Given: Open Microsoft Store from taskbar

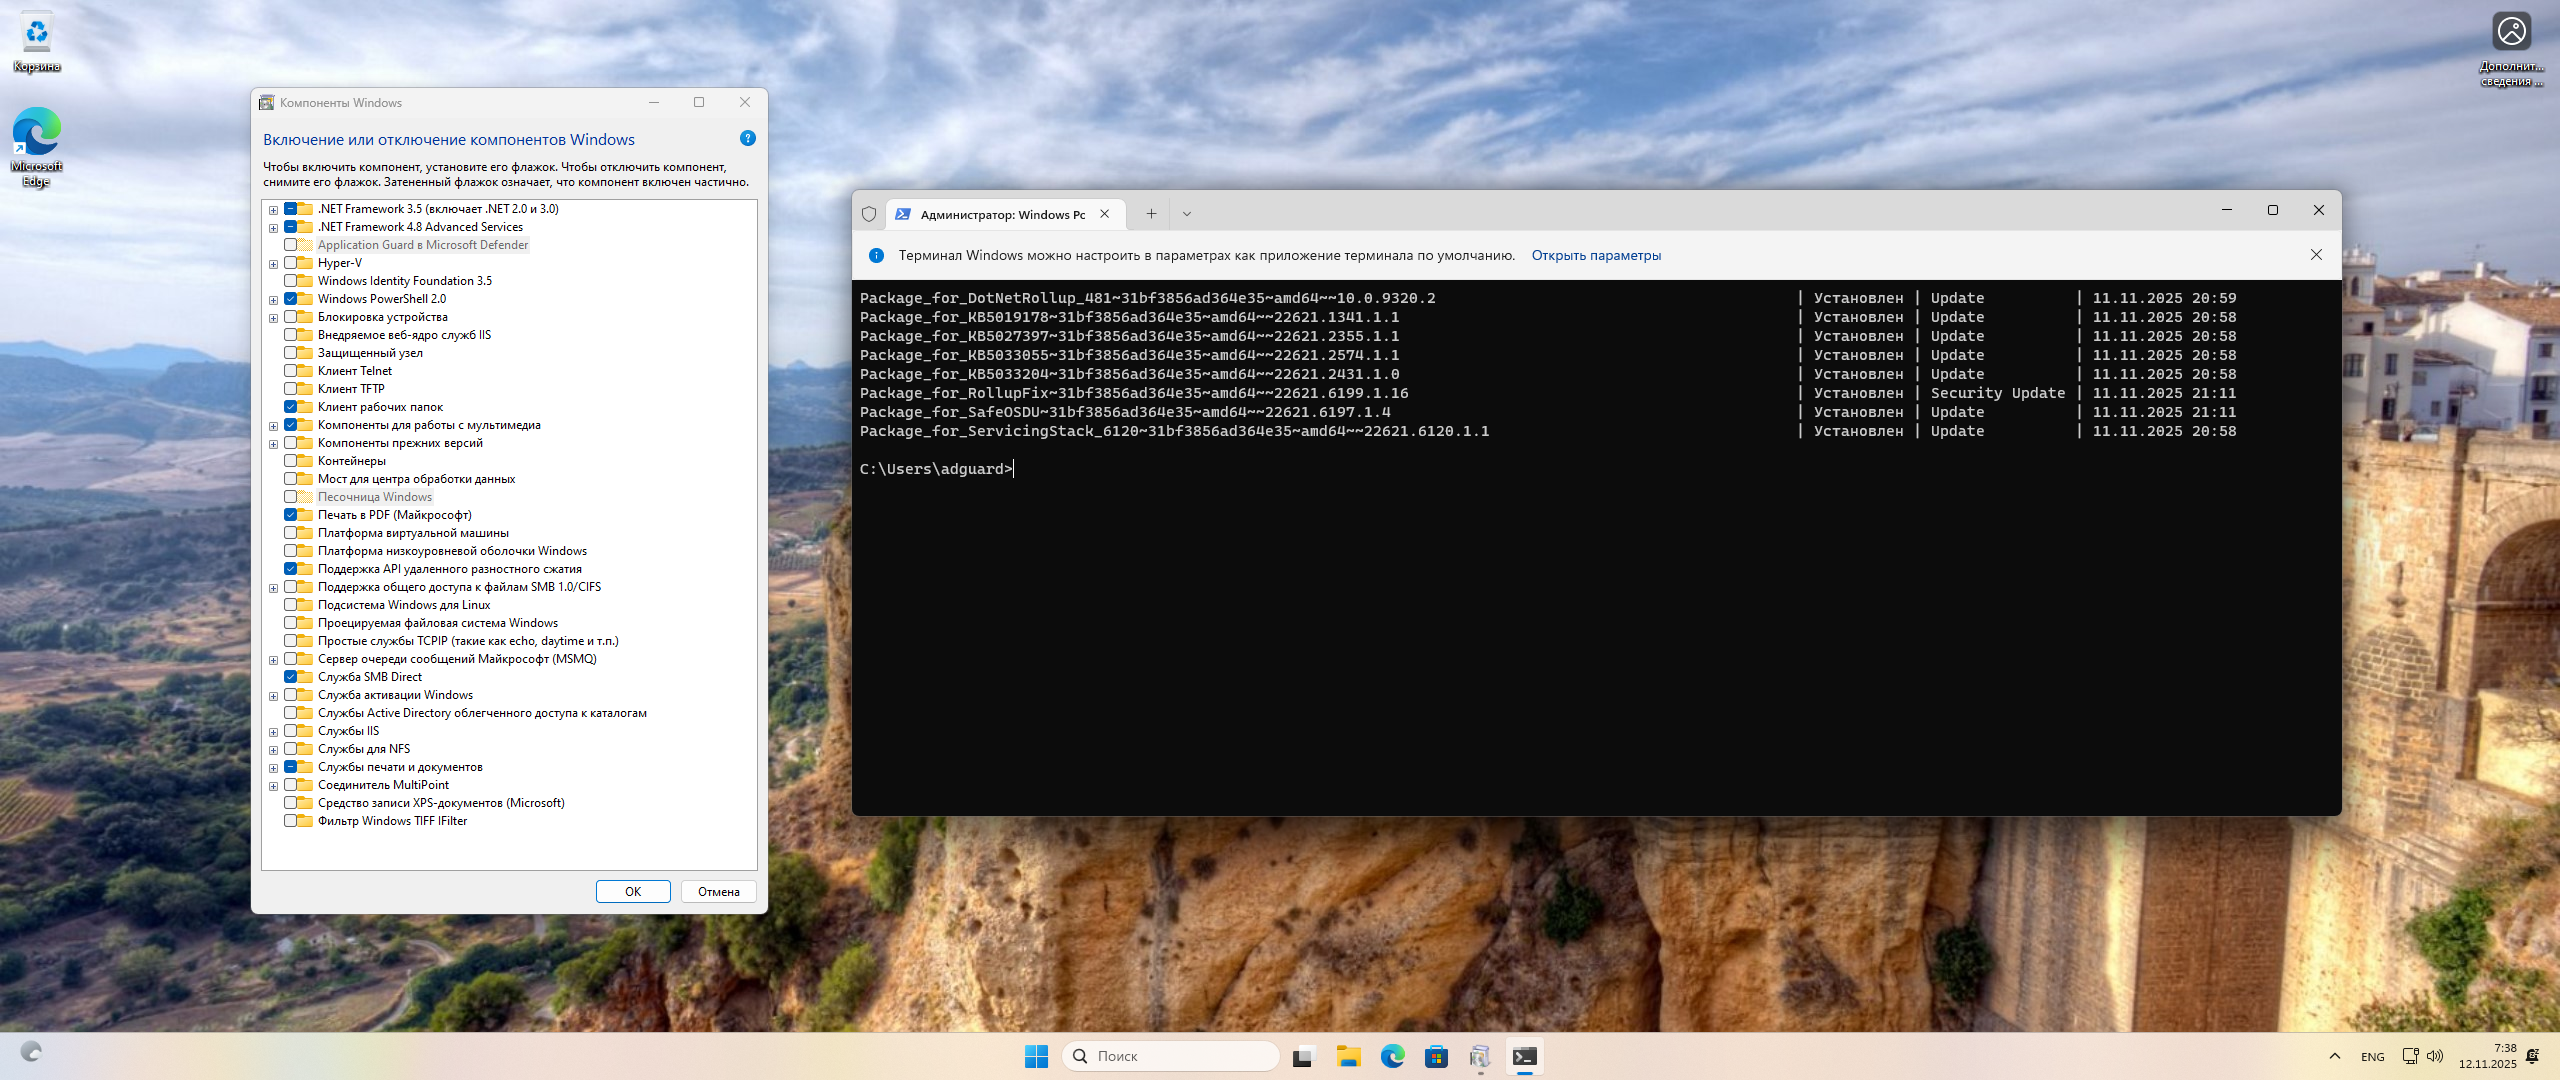Looking at the screenshot, I should point(1436,1056).
